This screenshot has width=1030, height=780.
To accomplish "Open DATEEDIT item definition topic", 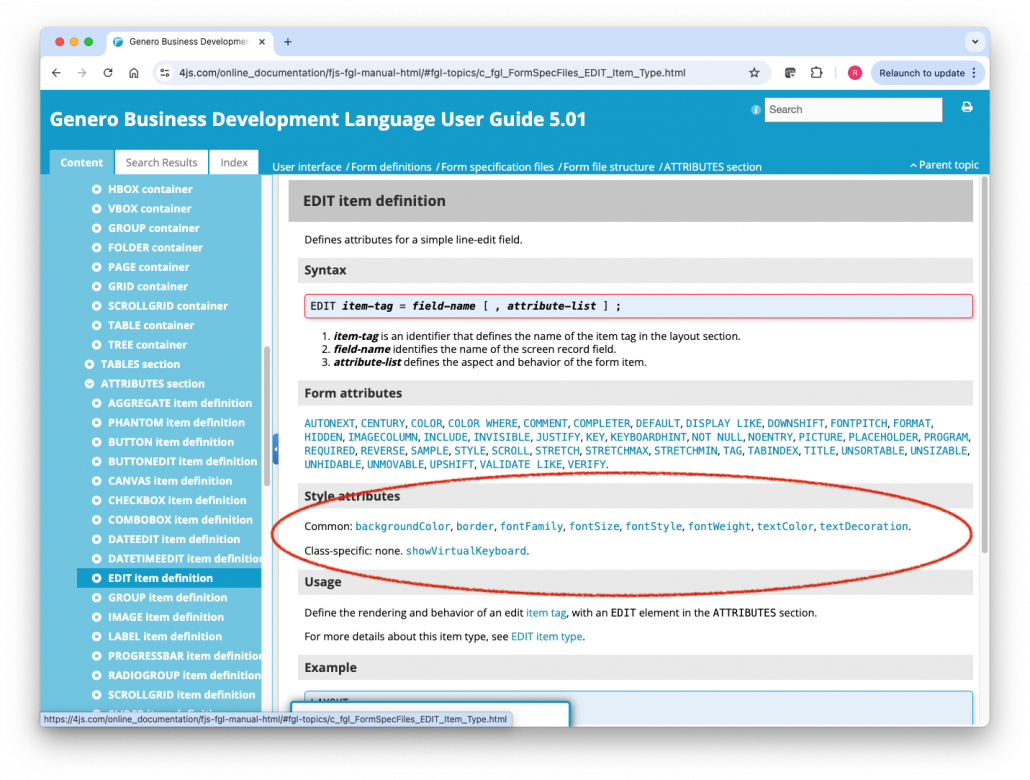I will [173, 539].
